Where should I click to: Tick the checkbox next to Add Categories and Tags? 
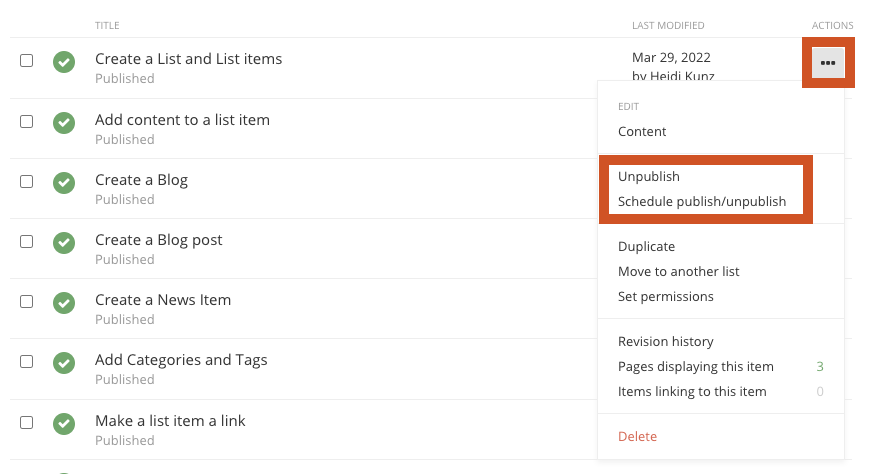point(27,361)
